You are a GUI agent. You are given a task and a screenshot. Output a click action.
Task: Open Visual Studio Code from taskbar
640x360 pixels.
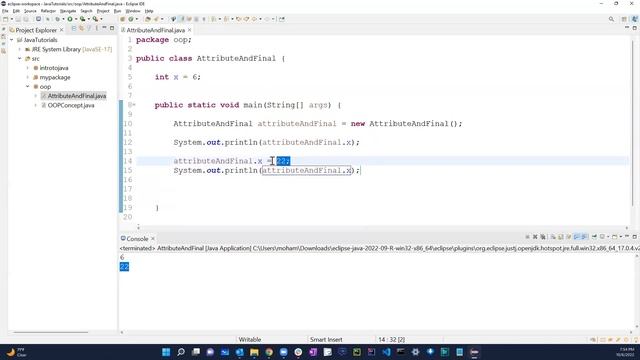point(386,352)
